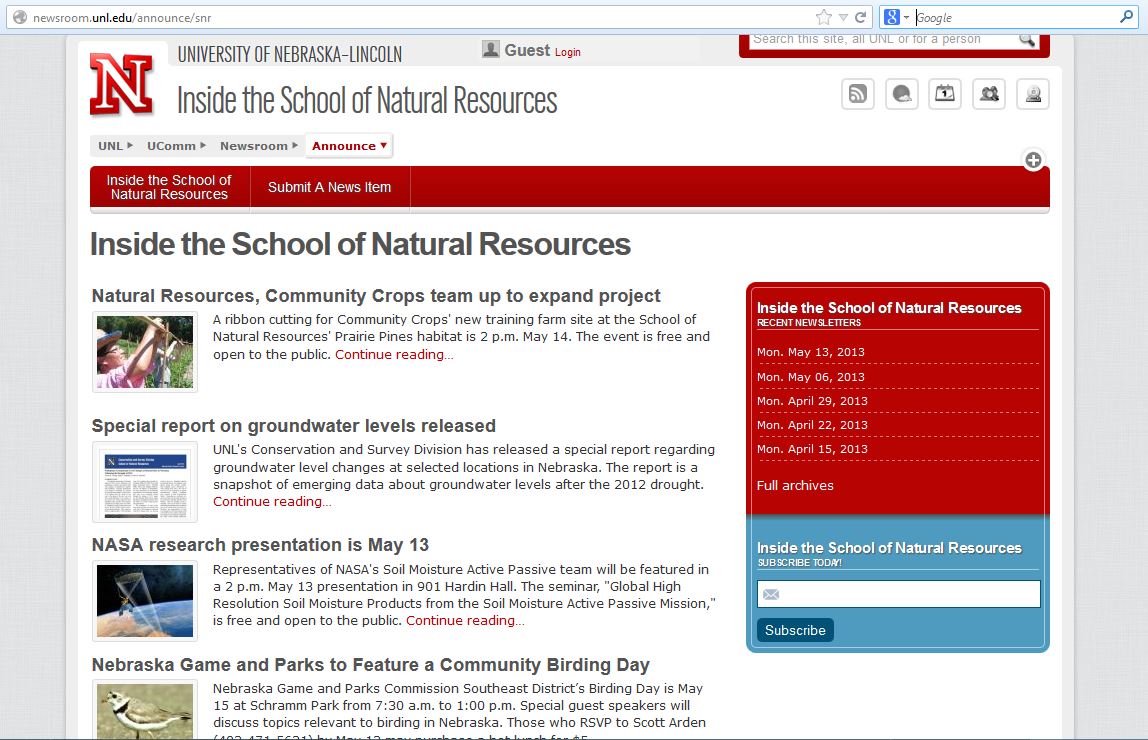Viewport: 1148px width, 740px height.
Task: Open the groundwater report thumbnail
Action: [145, 482]
